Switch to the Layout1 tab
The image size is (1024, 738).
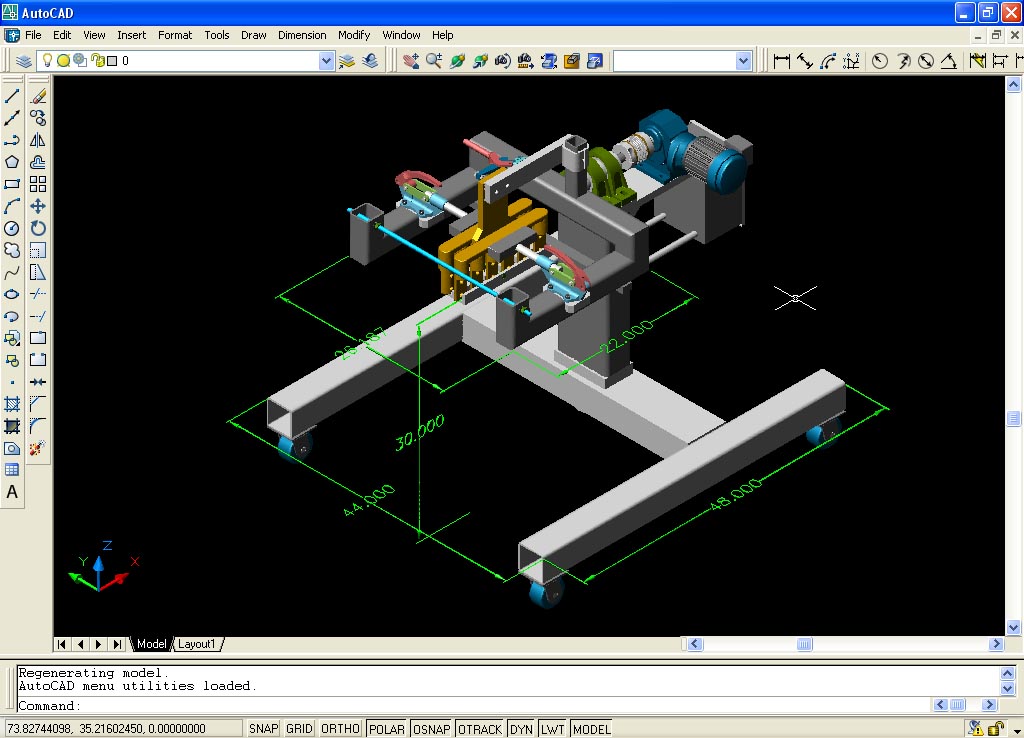pyautogui.click(x=197, y=644)
